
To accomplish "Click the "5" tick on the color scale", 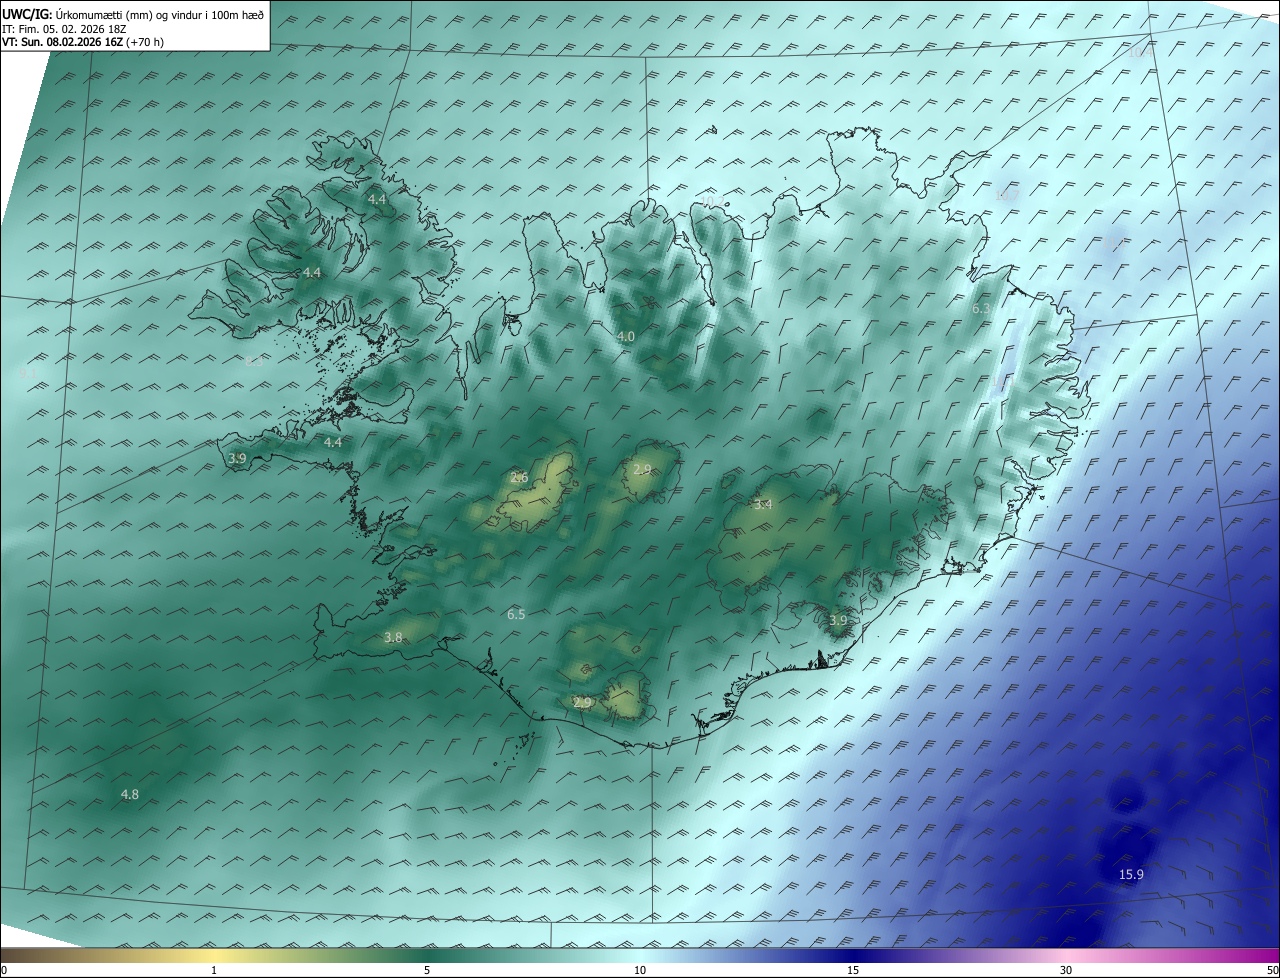I will pyautogui.click(x=427, y=970).
